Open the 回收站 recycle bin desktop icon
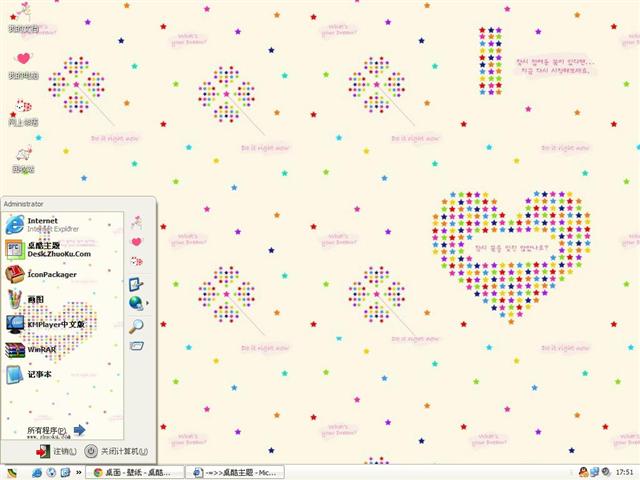The image size is (640, 480). pyautogui.click(x=24, y=160)
